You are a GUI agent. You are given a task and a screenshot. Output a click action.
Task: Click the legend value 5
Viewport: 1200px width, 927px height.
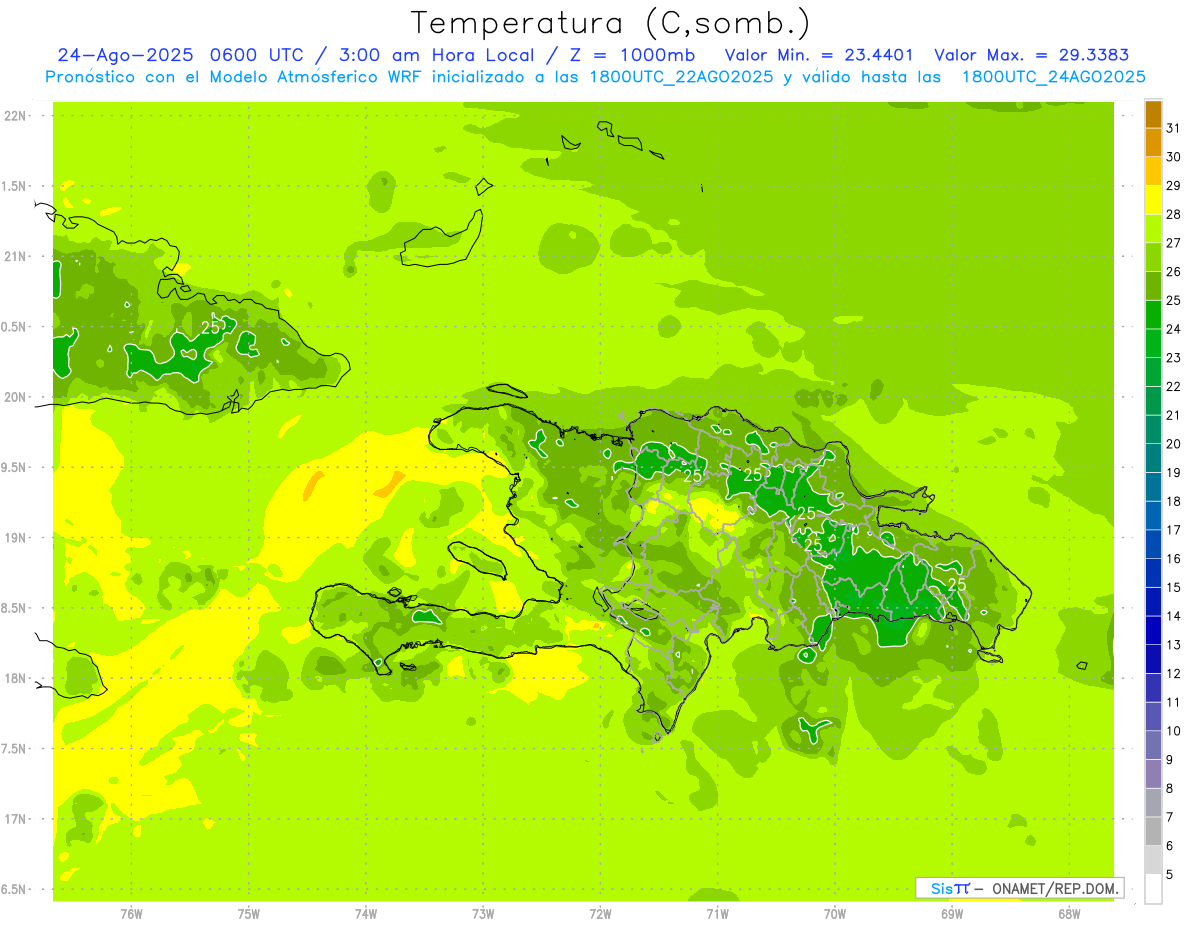click(1170, 875)
